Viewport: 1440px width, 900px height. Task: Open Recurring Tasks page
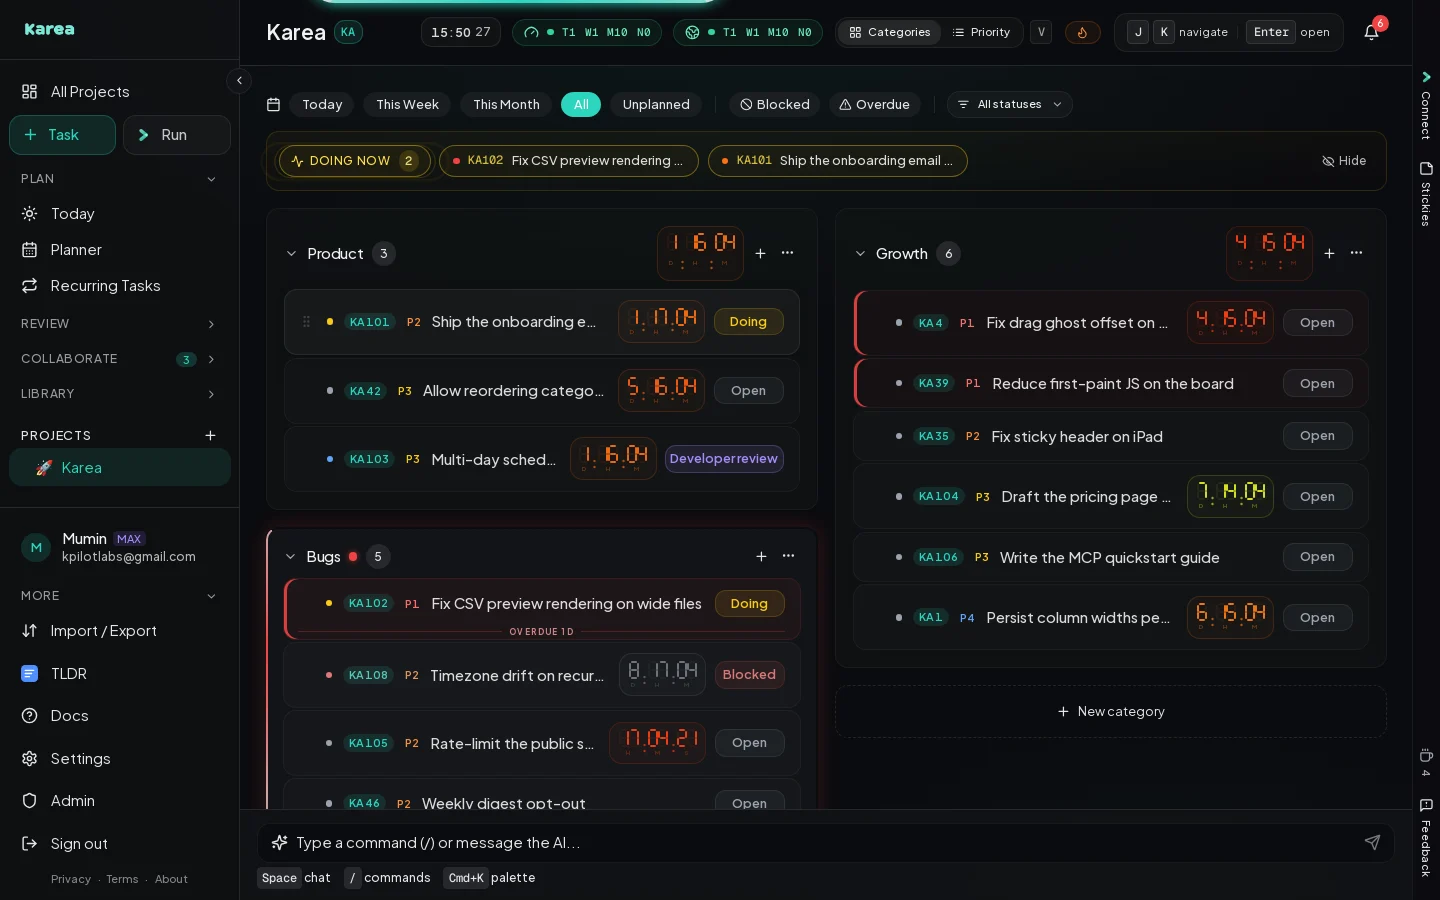pos(120,286)
